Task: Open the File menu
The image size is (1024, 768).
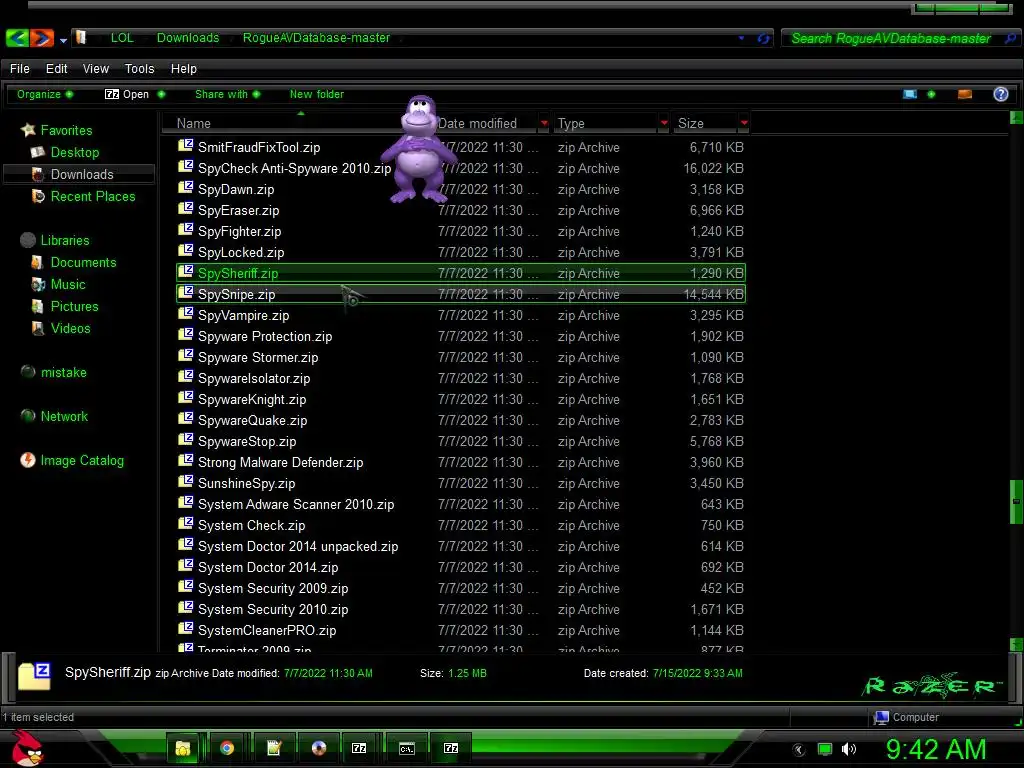Action: pyautogui.click(x=20, y=69)
